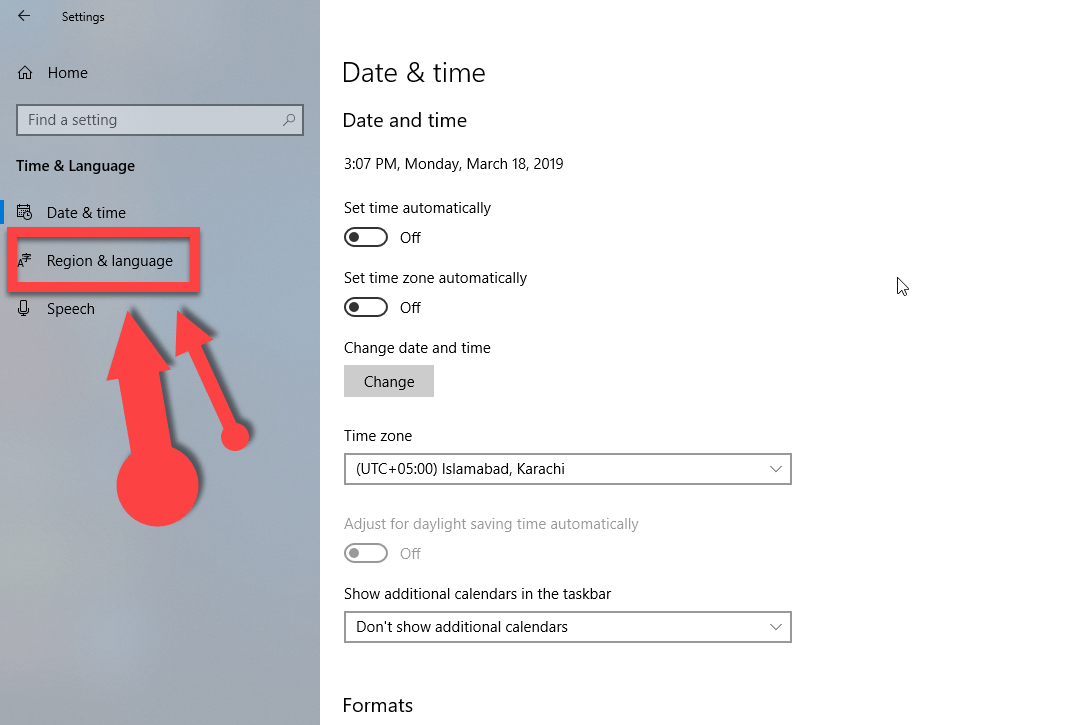The width and height of the screenshot is (1088, 725).
Task: Click the Speech microphone icon
Action: (25, 309)
